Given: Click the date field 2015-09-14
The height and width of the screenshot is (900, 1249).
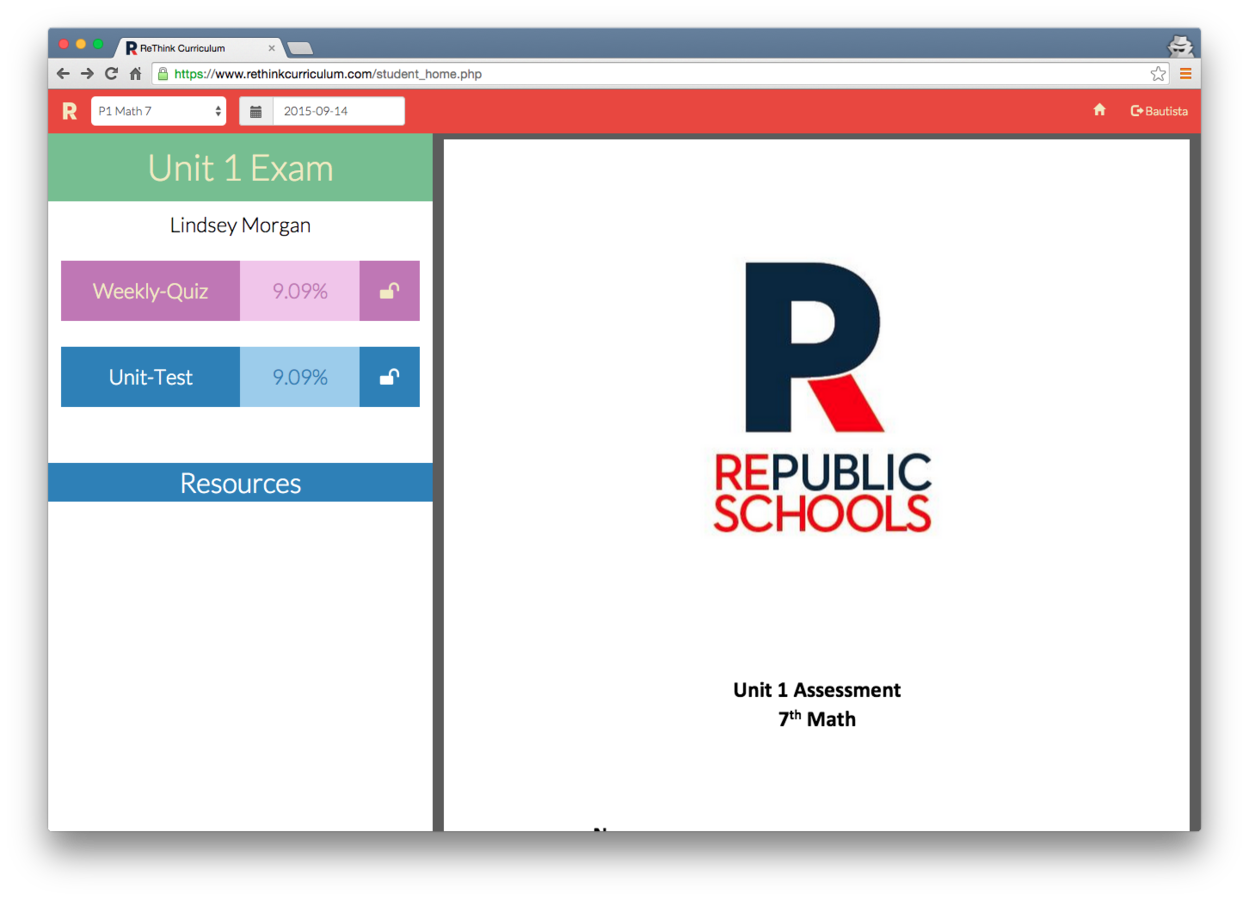Looking at the screenshot, I should [x=339, y=111].
